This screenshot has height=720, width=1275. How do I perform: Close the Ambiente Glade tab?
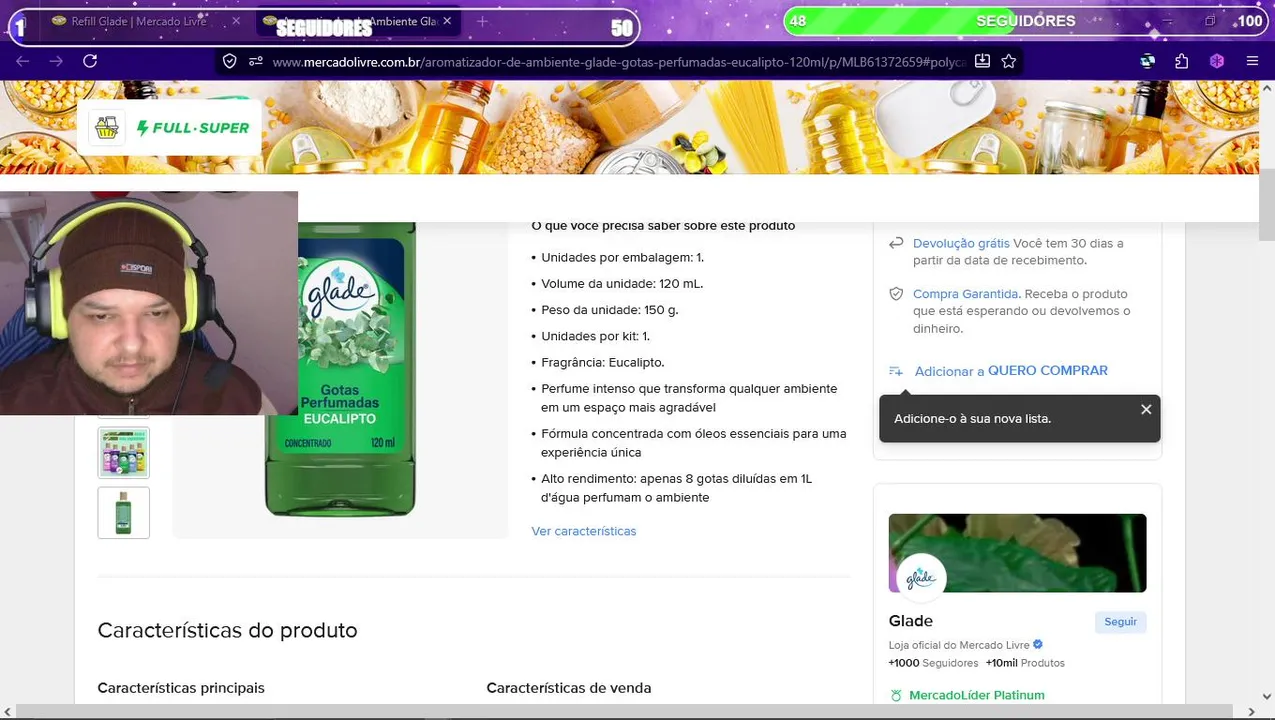click(447, 21)
